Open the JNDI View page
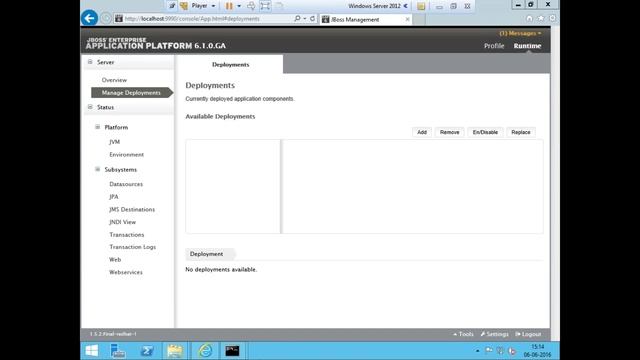Image resolution: width=640 pixels, height=360 pixels. [122, 222]
